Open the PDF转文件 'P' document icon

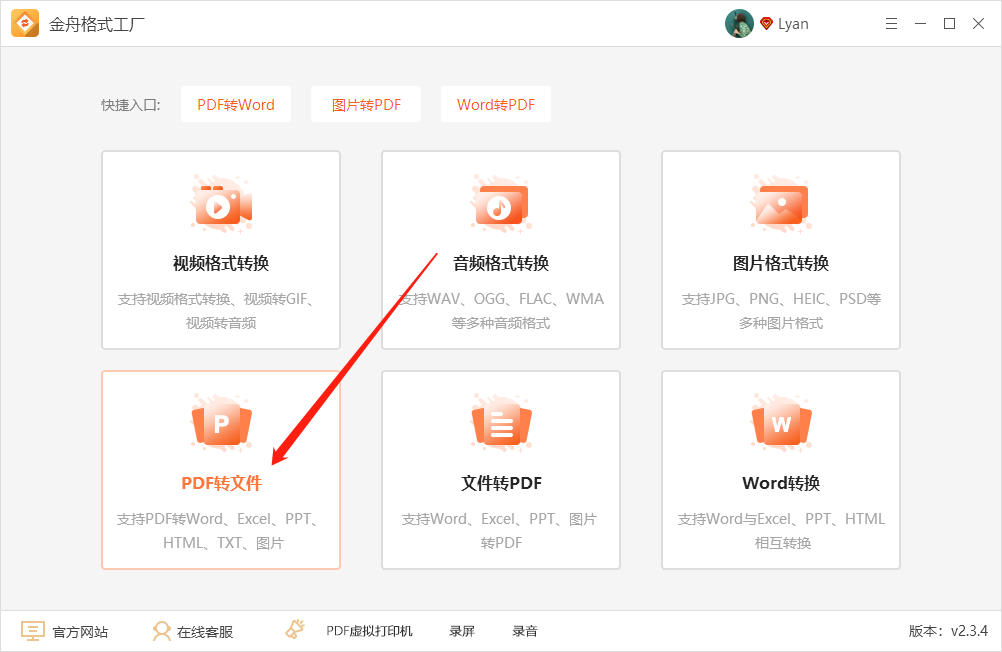pos(220,422)
